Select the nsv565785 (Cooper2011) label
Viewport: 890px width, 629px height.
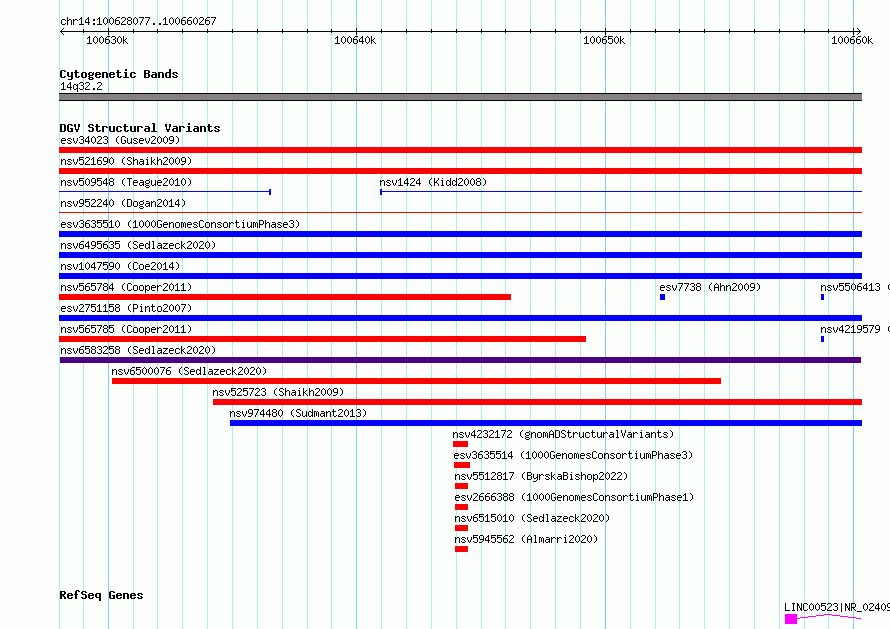(x=126, y=329)
